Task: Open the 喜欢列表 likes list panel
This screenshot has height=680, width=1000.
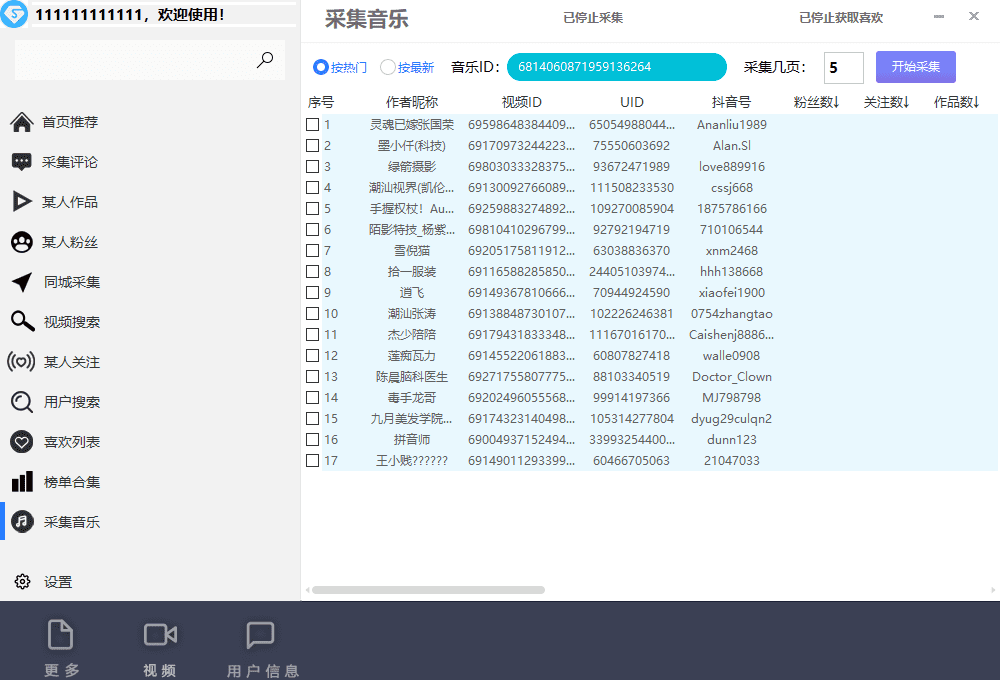Action: [x=61, y=441]
